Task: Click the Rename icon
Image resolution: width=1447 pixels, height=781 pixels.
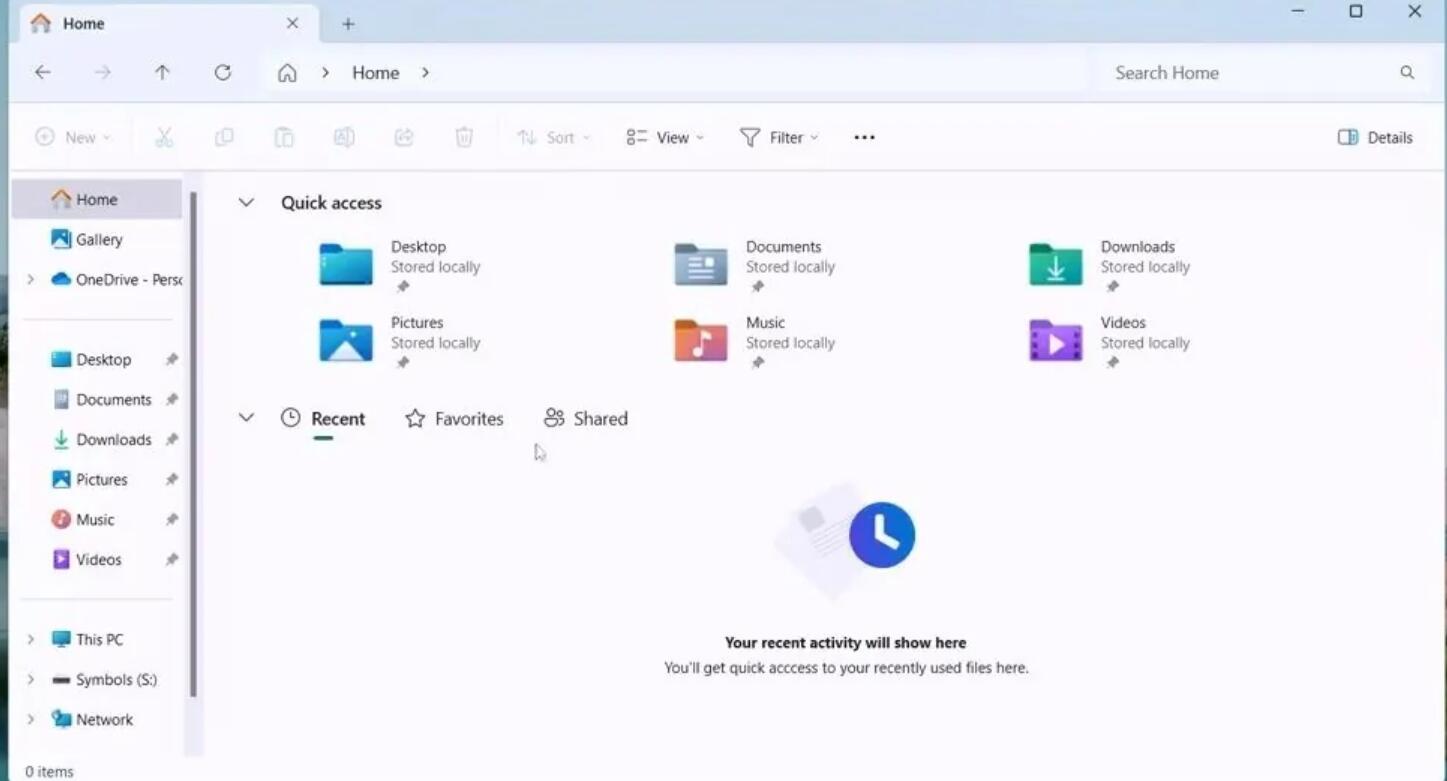Action: coord(344,137)
